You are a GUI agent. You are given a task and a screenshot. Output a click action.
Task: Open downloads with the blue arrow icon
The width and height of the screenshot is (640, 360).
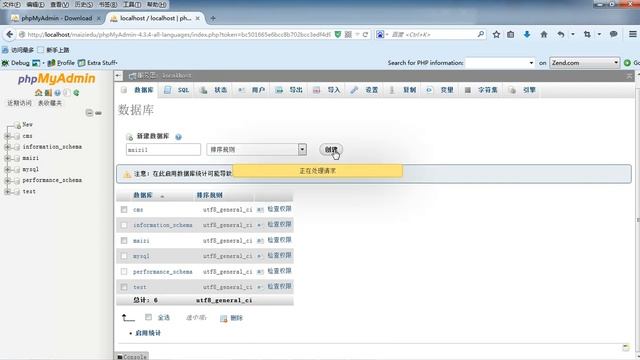(x=527, y=34)
